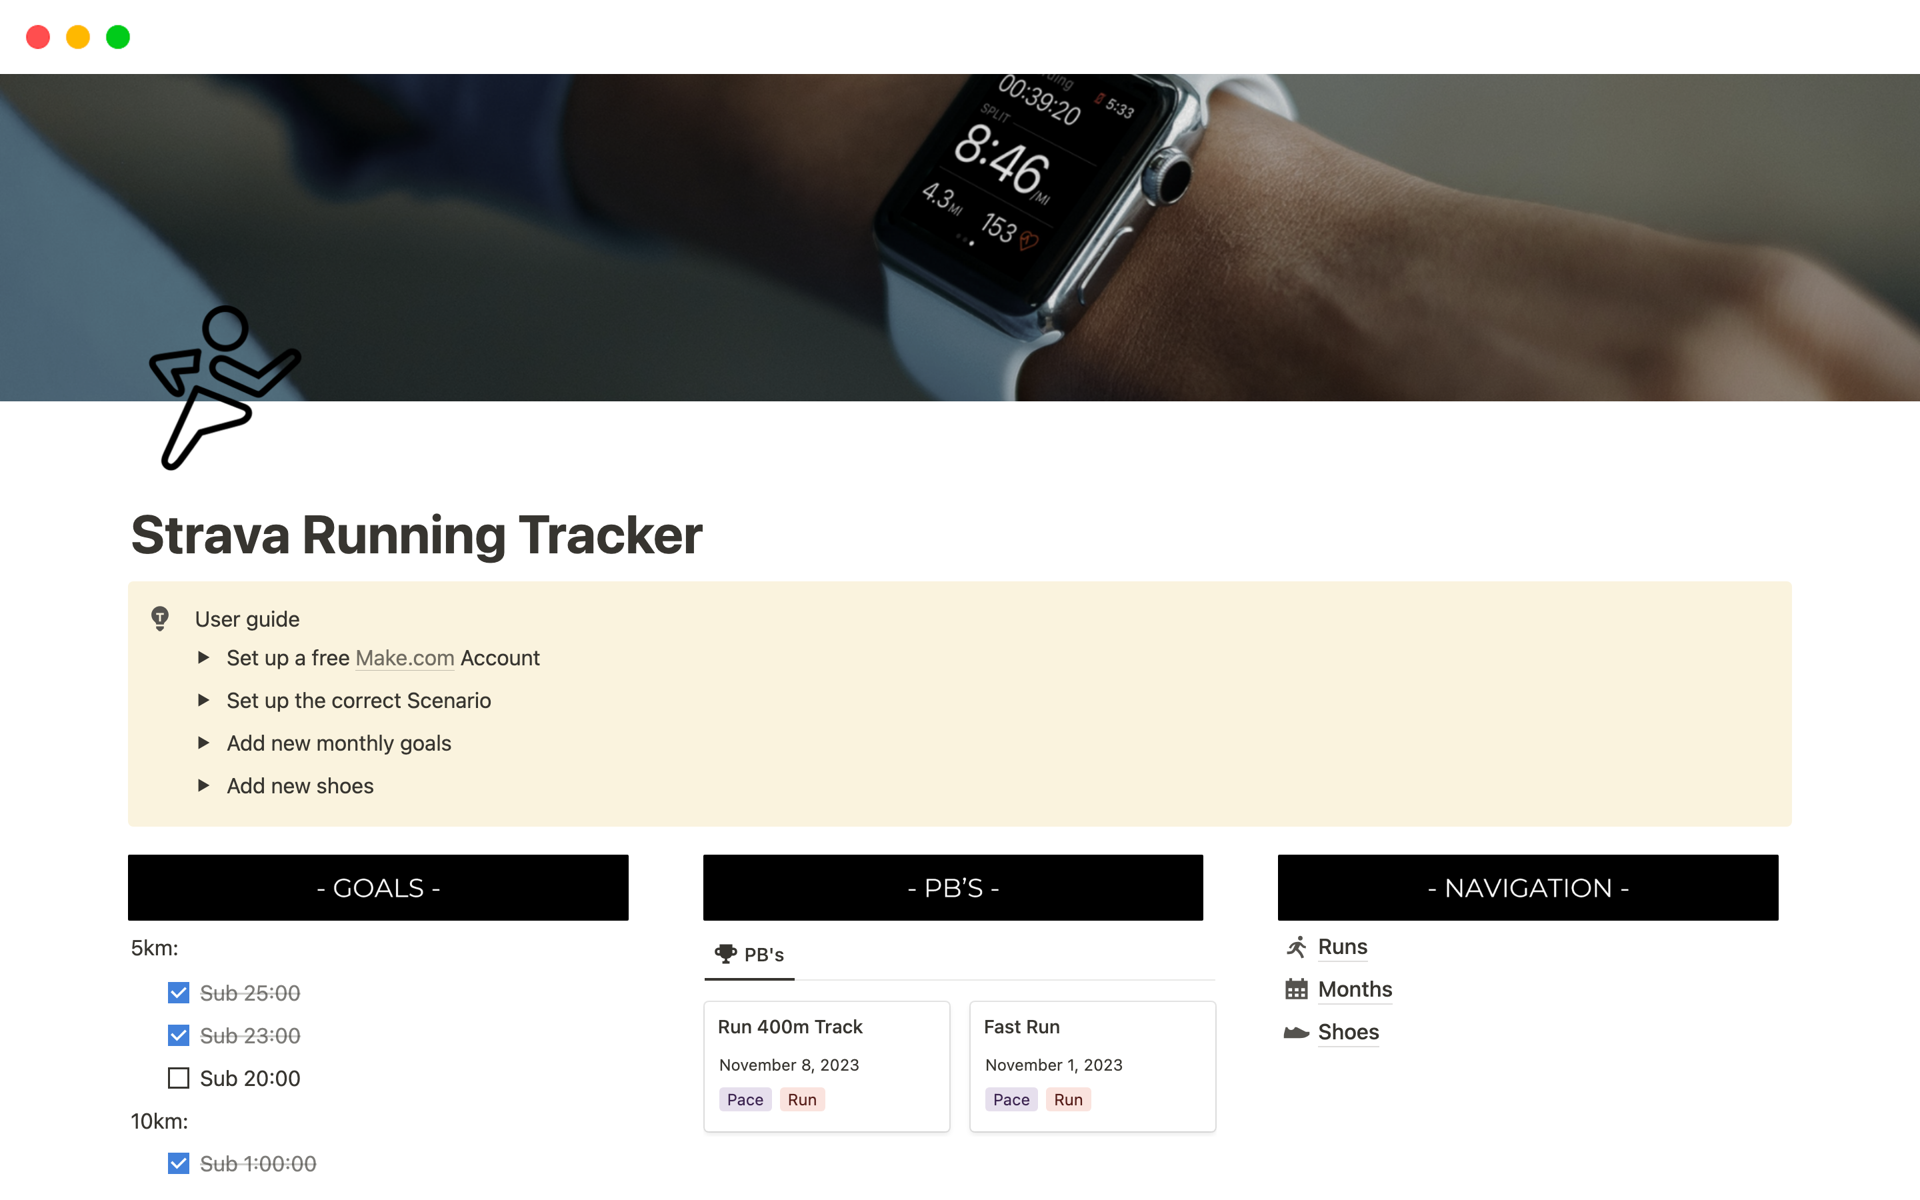Toggle the Sub 20:00 checkbox
Viewport: 1920px width, 1200px height.
(x=178, y=1076)
